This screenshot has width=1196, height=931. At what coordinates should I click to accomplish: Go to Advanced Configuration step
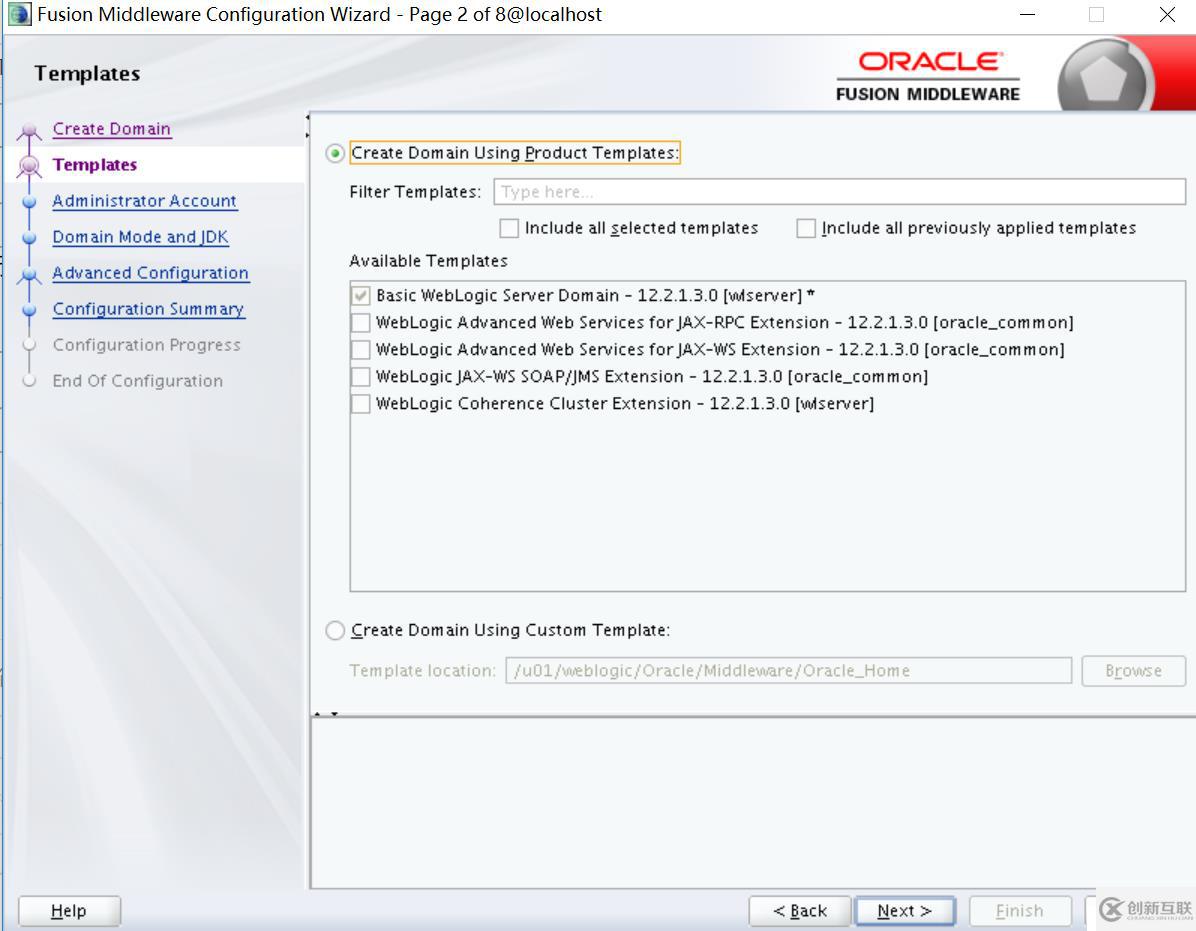point(150,273)
